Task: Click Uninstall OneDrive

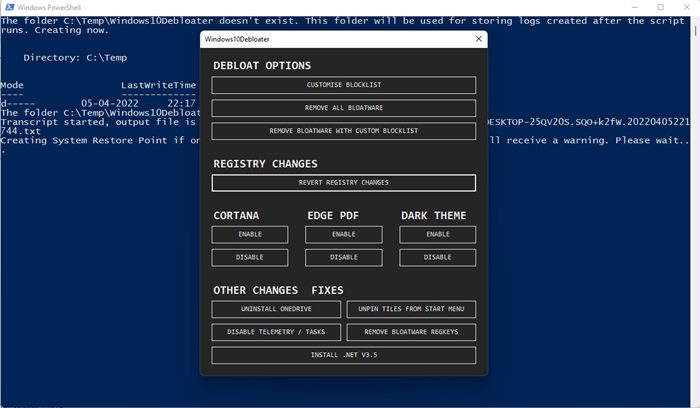Action: (x=276, y=309)
